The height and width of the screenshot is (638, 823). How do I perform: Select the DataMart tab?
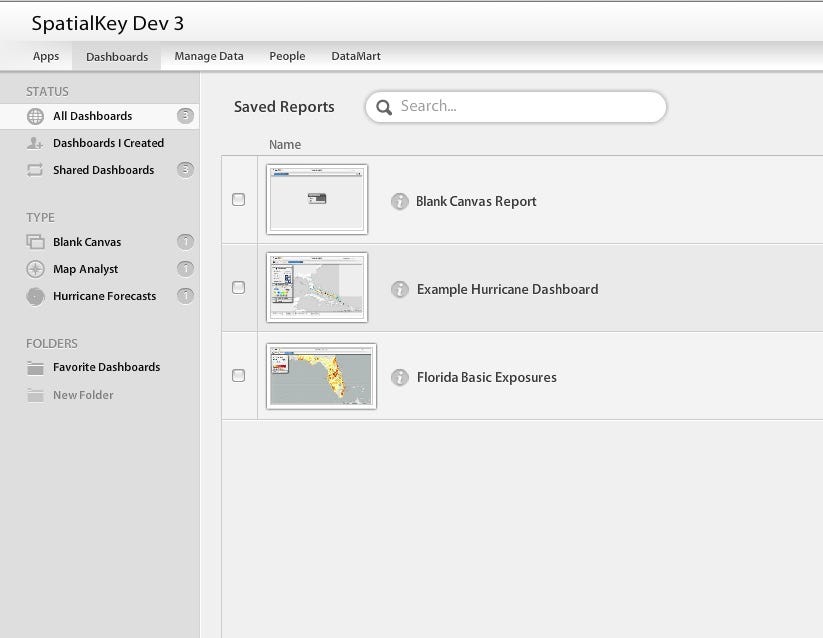pyautogui.click(x=356, y=56)
